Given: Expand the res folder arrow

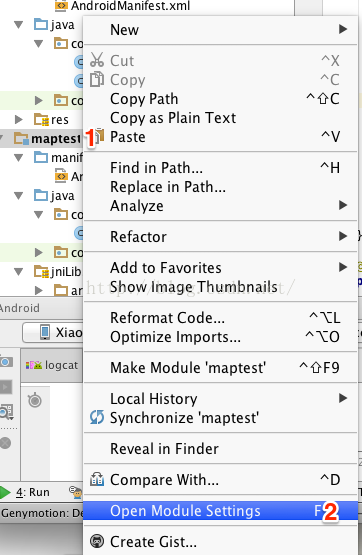Looking at the screenshot, I should 18,120.
